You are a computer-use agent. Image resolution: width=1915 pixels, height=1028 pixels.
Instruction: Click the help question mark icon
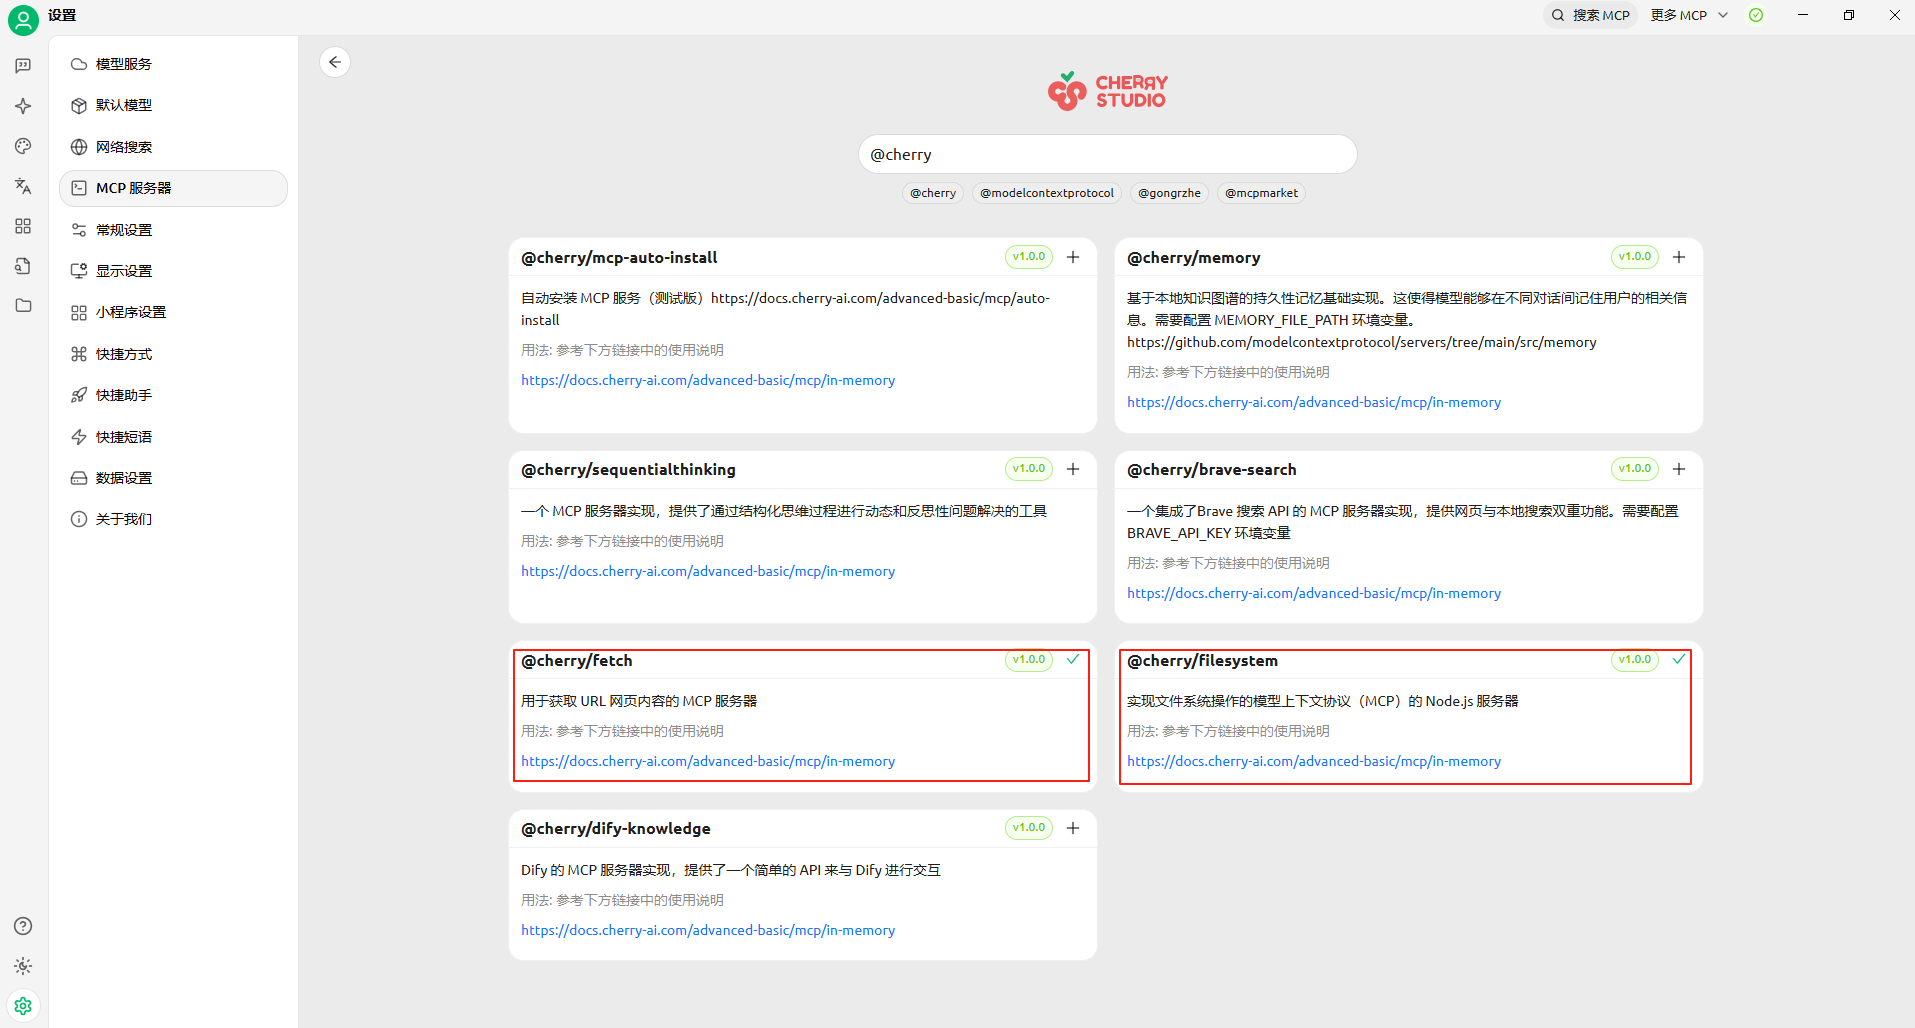23,926
